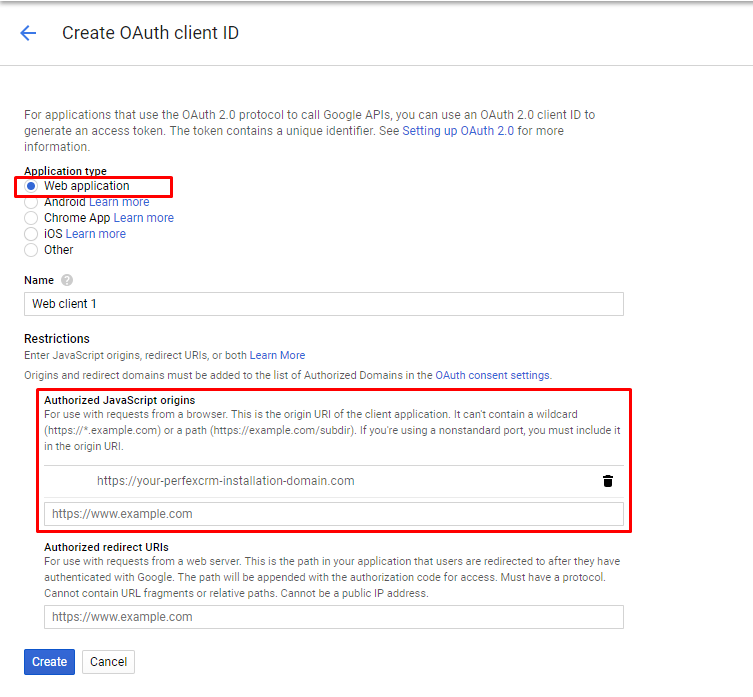
Task: Click the Application type label
Action: click(x=65, y=171)
